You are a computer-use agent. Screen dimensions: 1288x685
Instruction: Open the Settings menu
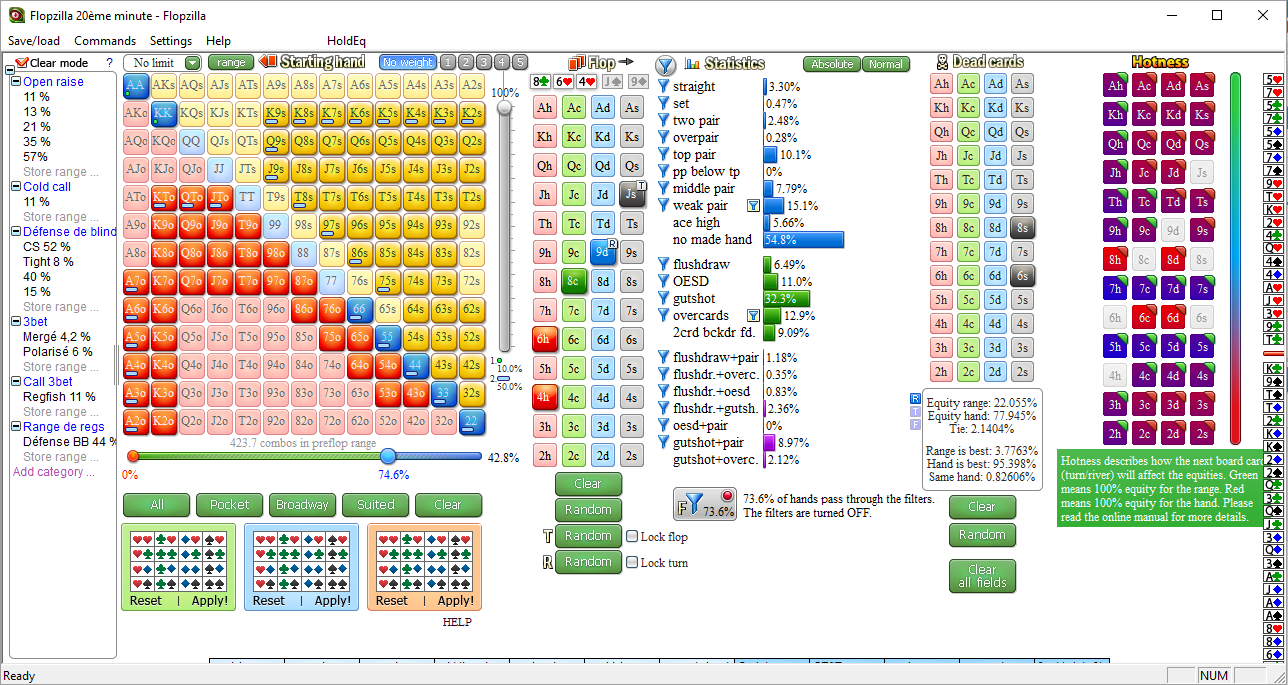coord(171,41)
